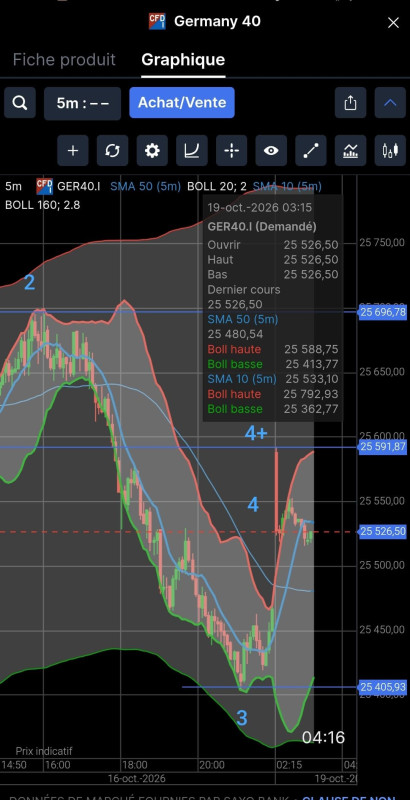Select the BOLL 20; 2 legend label
Screen dimensions: 410x800
217,186
